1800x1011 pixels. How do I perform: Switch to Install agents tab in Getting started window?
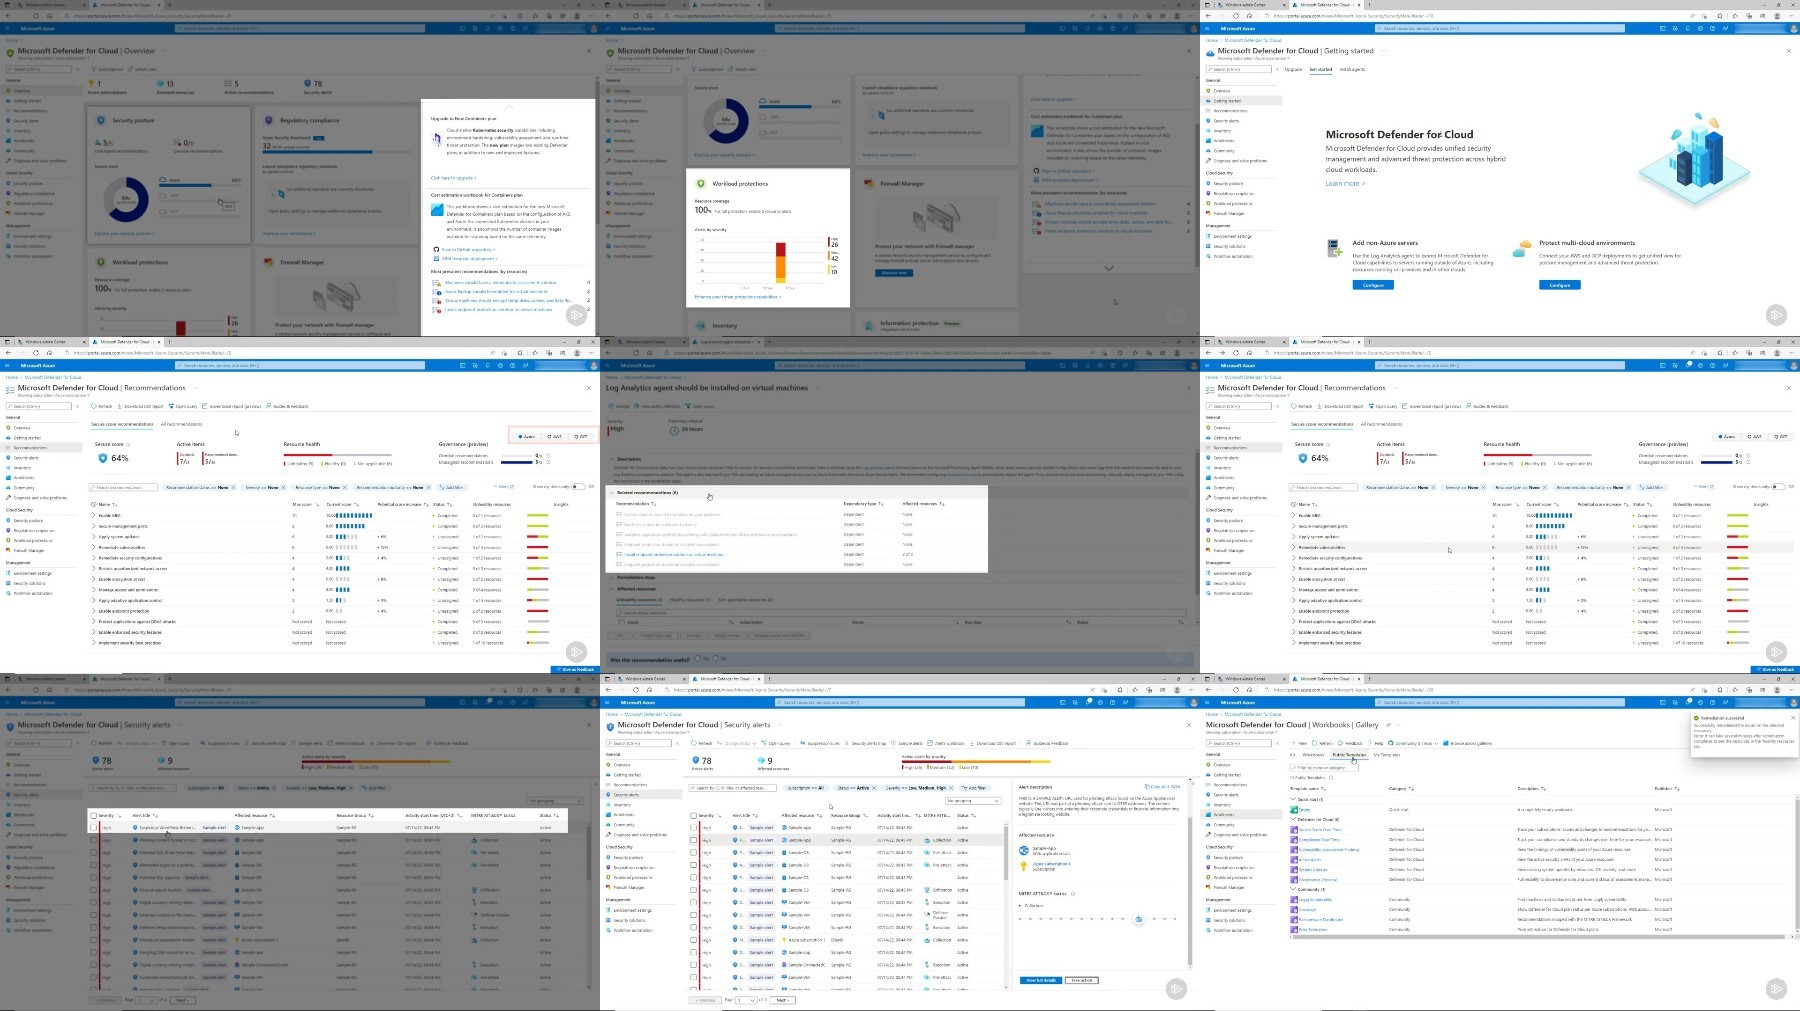[x=1352, y=69]
